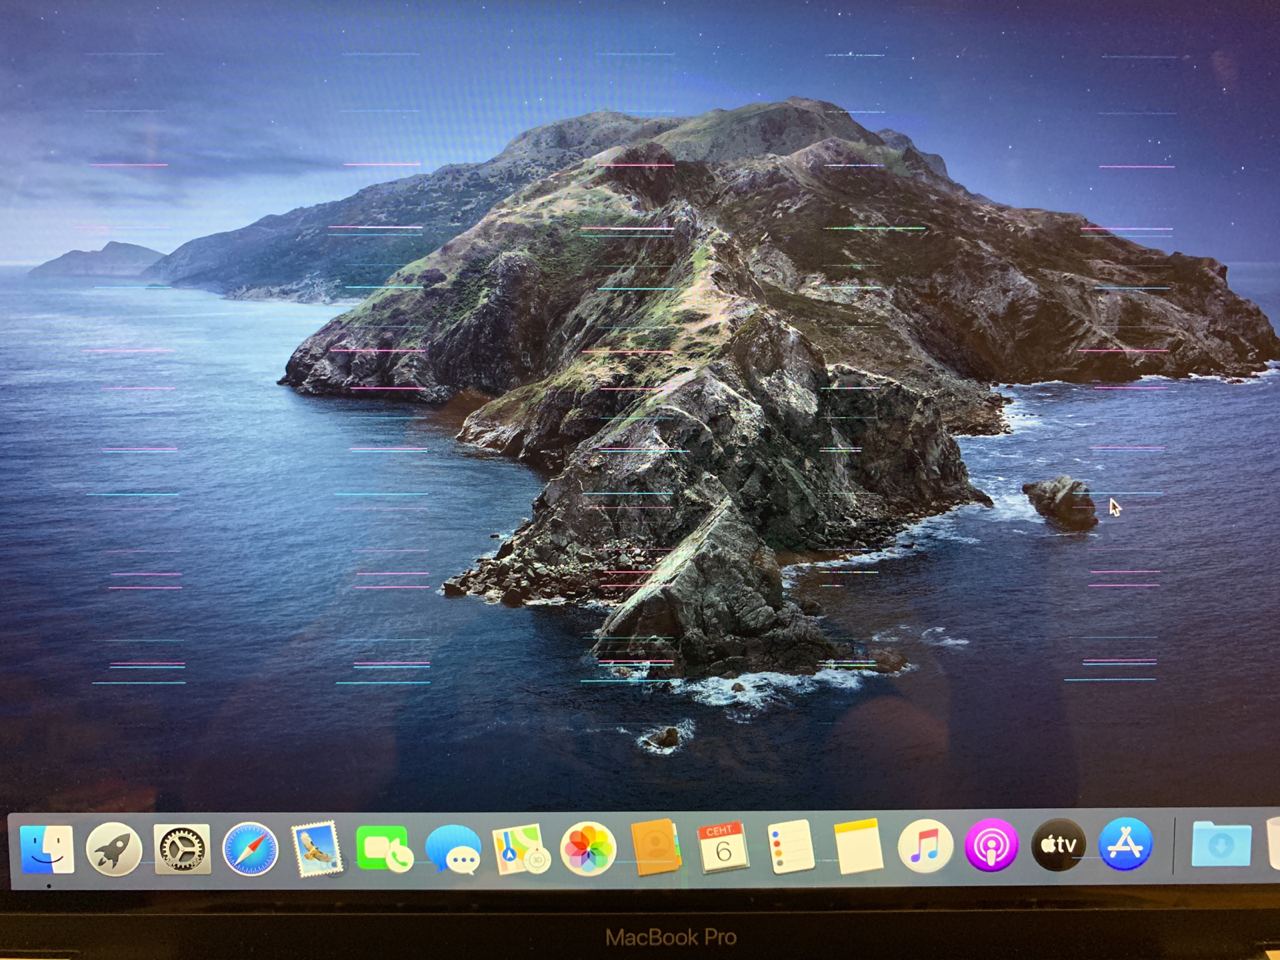Open Contacts book icon
Viewport: 1280px width, 960px height.
656,849
